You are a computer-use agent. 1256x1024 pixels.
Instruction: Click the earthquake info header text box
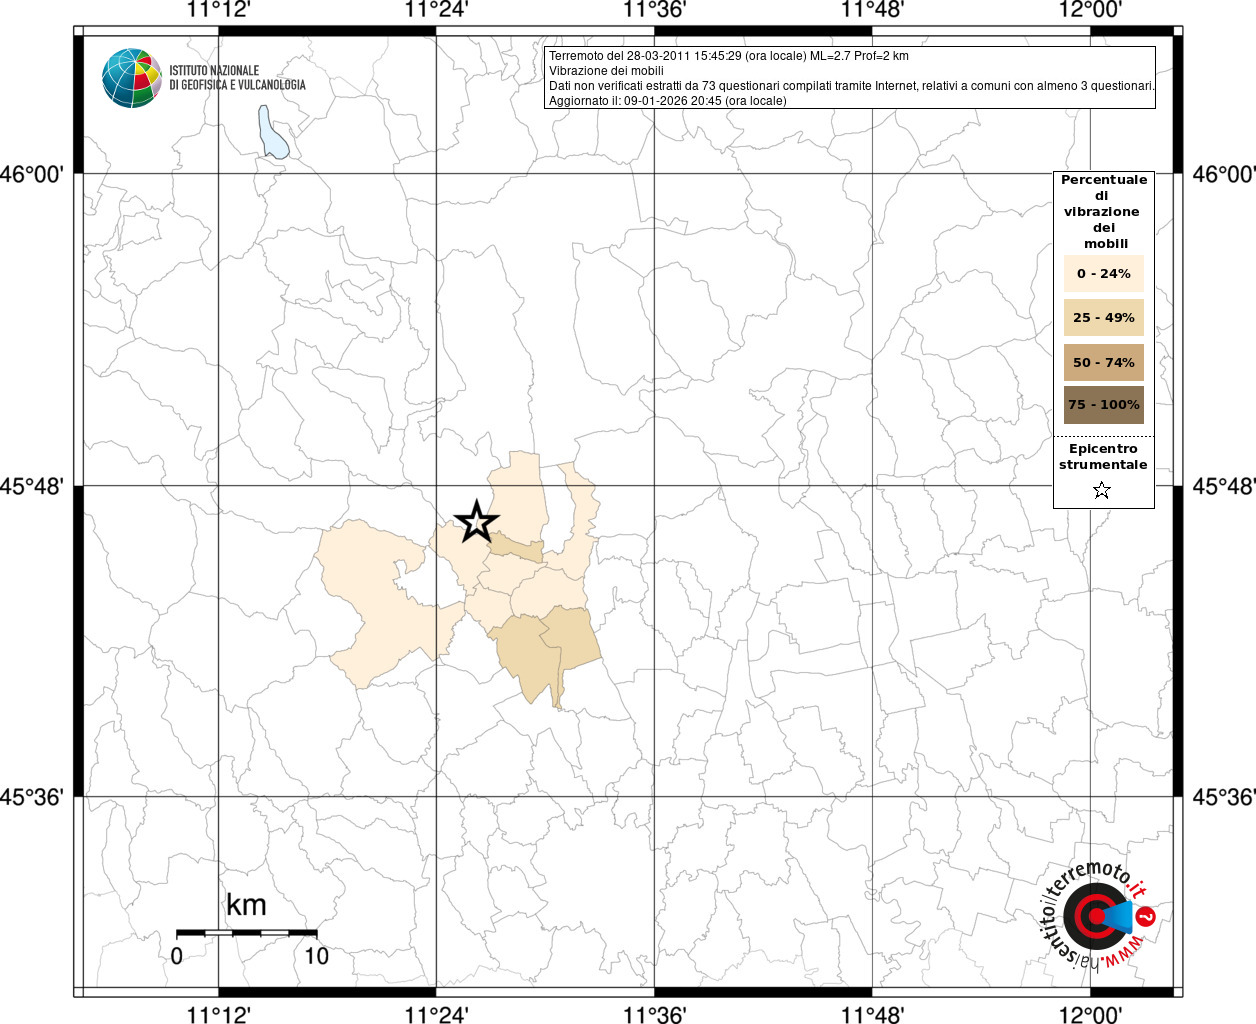[851, 78]
